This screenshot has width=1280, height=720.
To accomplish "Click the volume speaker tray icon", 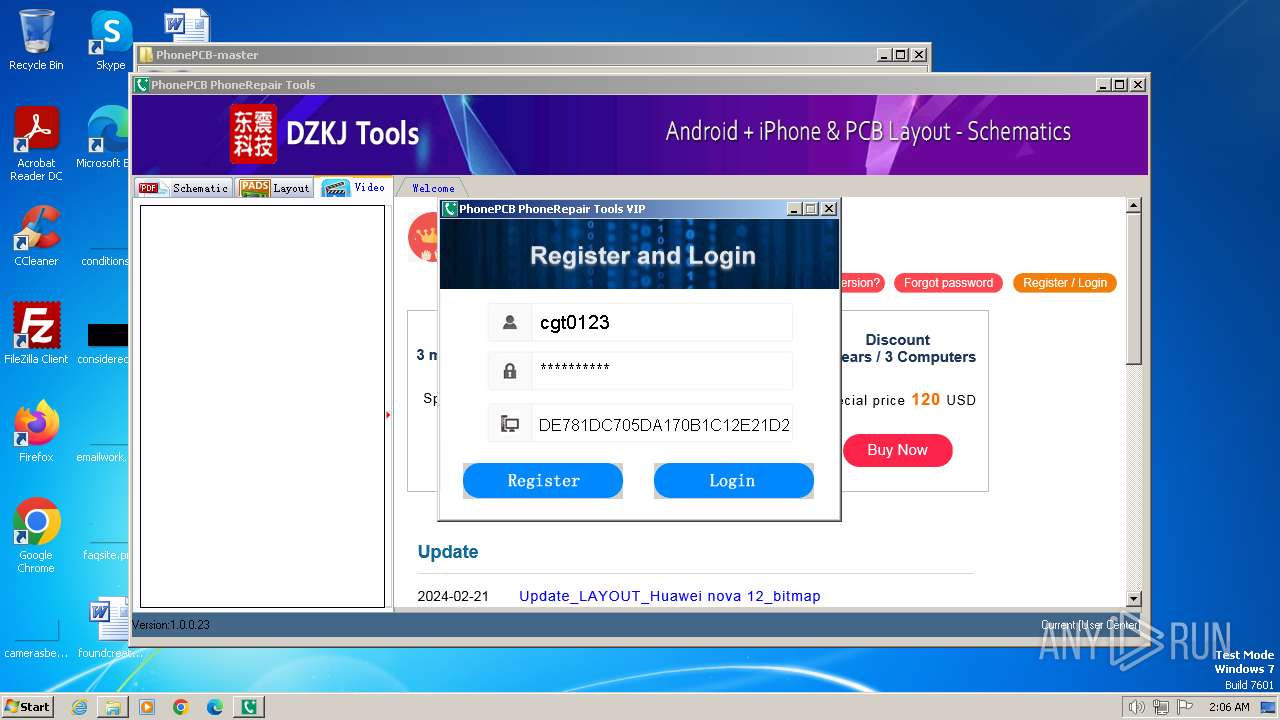I will (1136, 707).
